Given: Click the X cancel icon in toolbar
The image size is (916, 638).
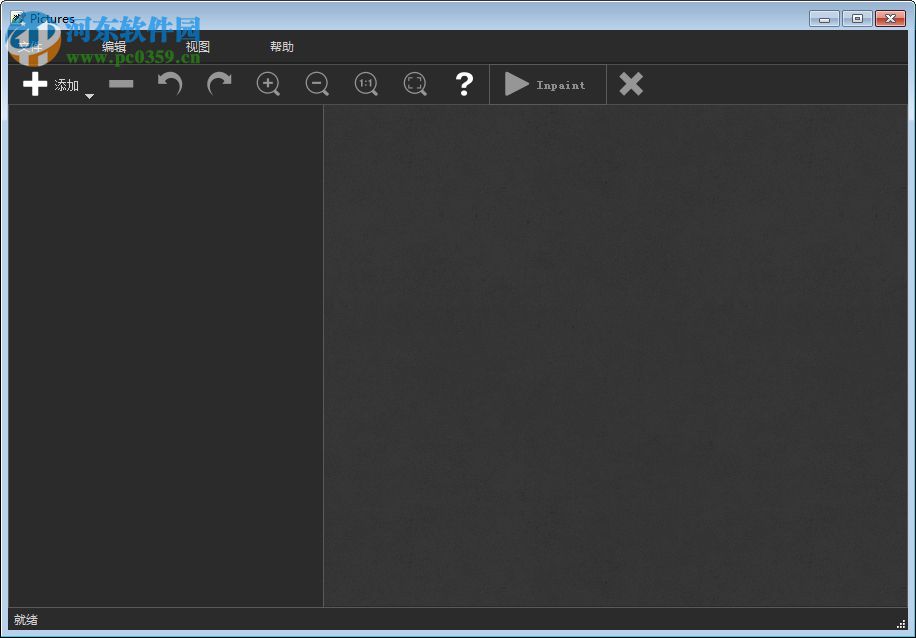Looking at the screenshot, I should point(631,85).
